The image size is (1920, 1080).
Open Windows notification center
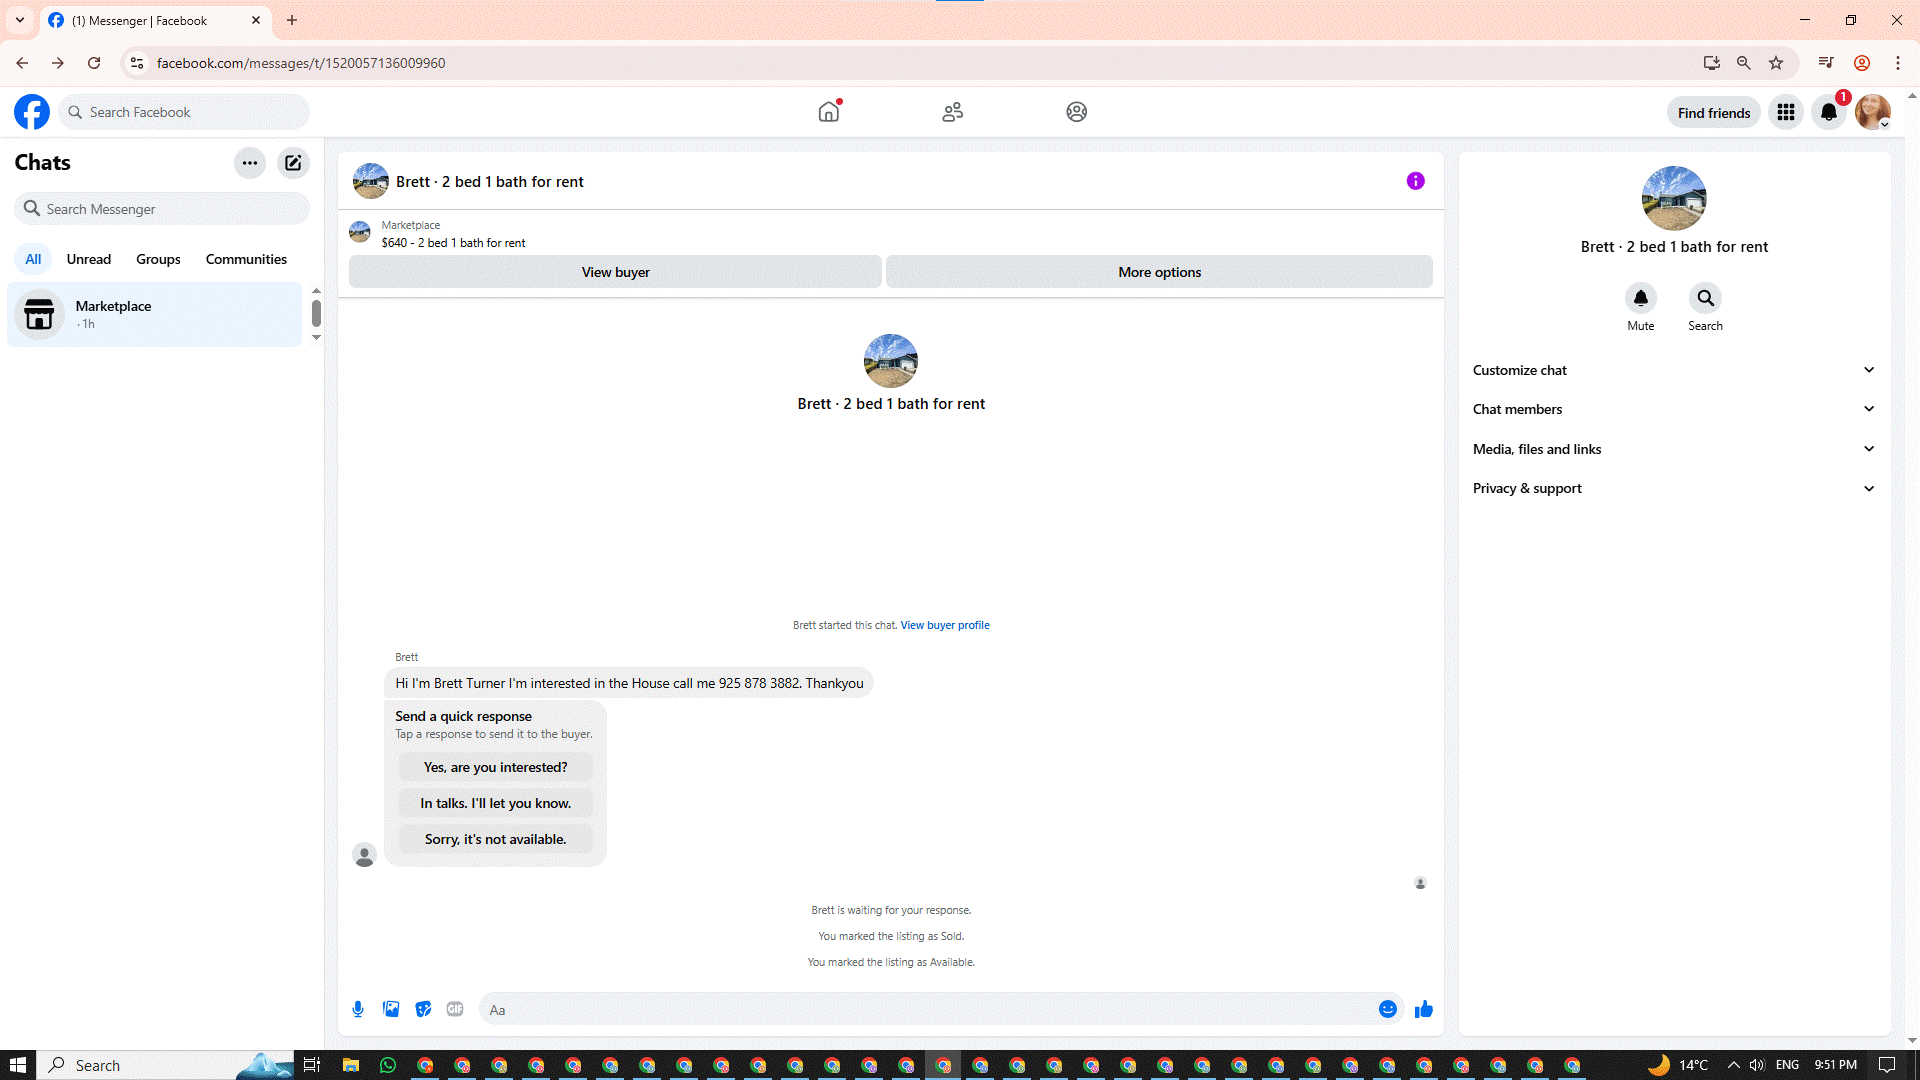[x=1887, y=1065]
